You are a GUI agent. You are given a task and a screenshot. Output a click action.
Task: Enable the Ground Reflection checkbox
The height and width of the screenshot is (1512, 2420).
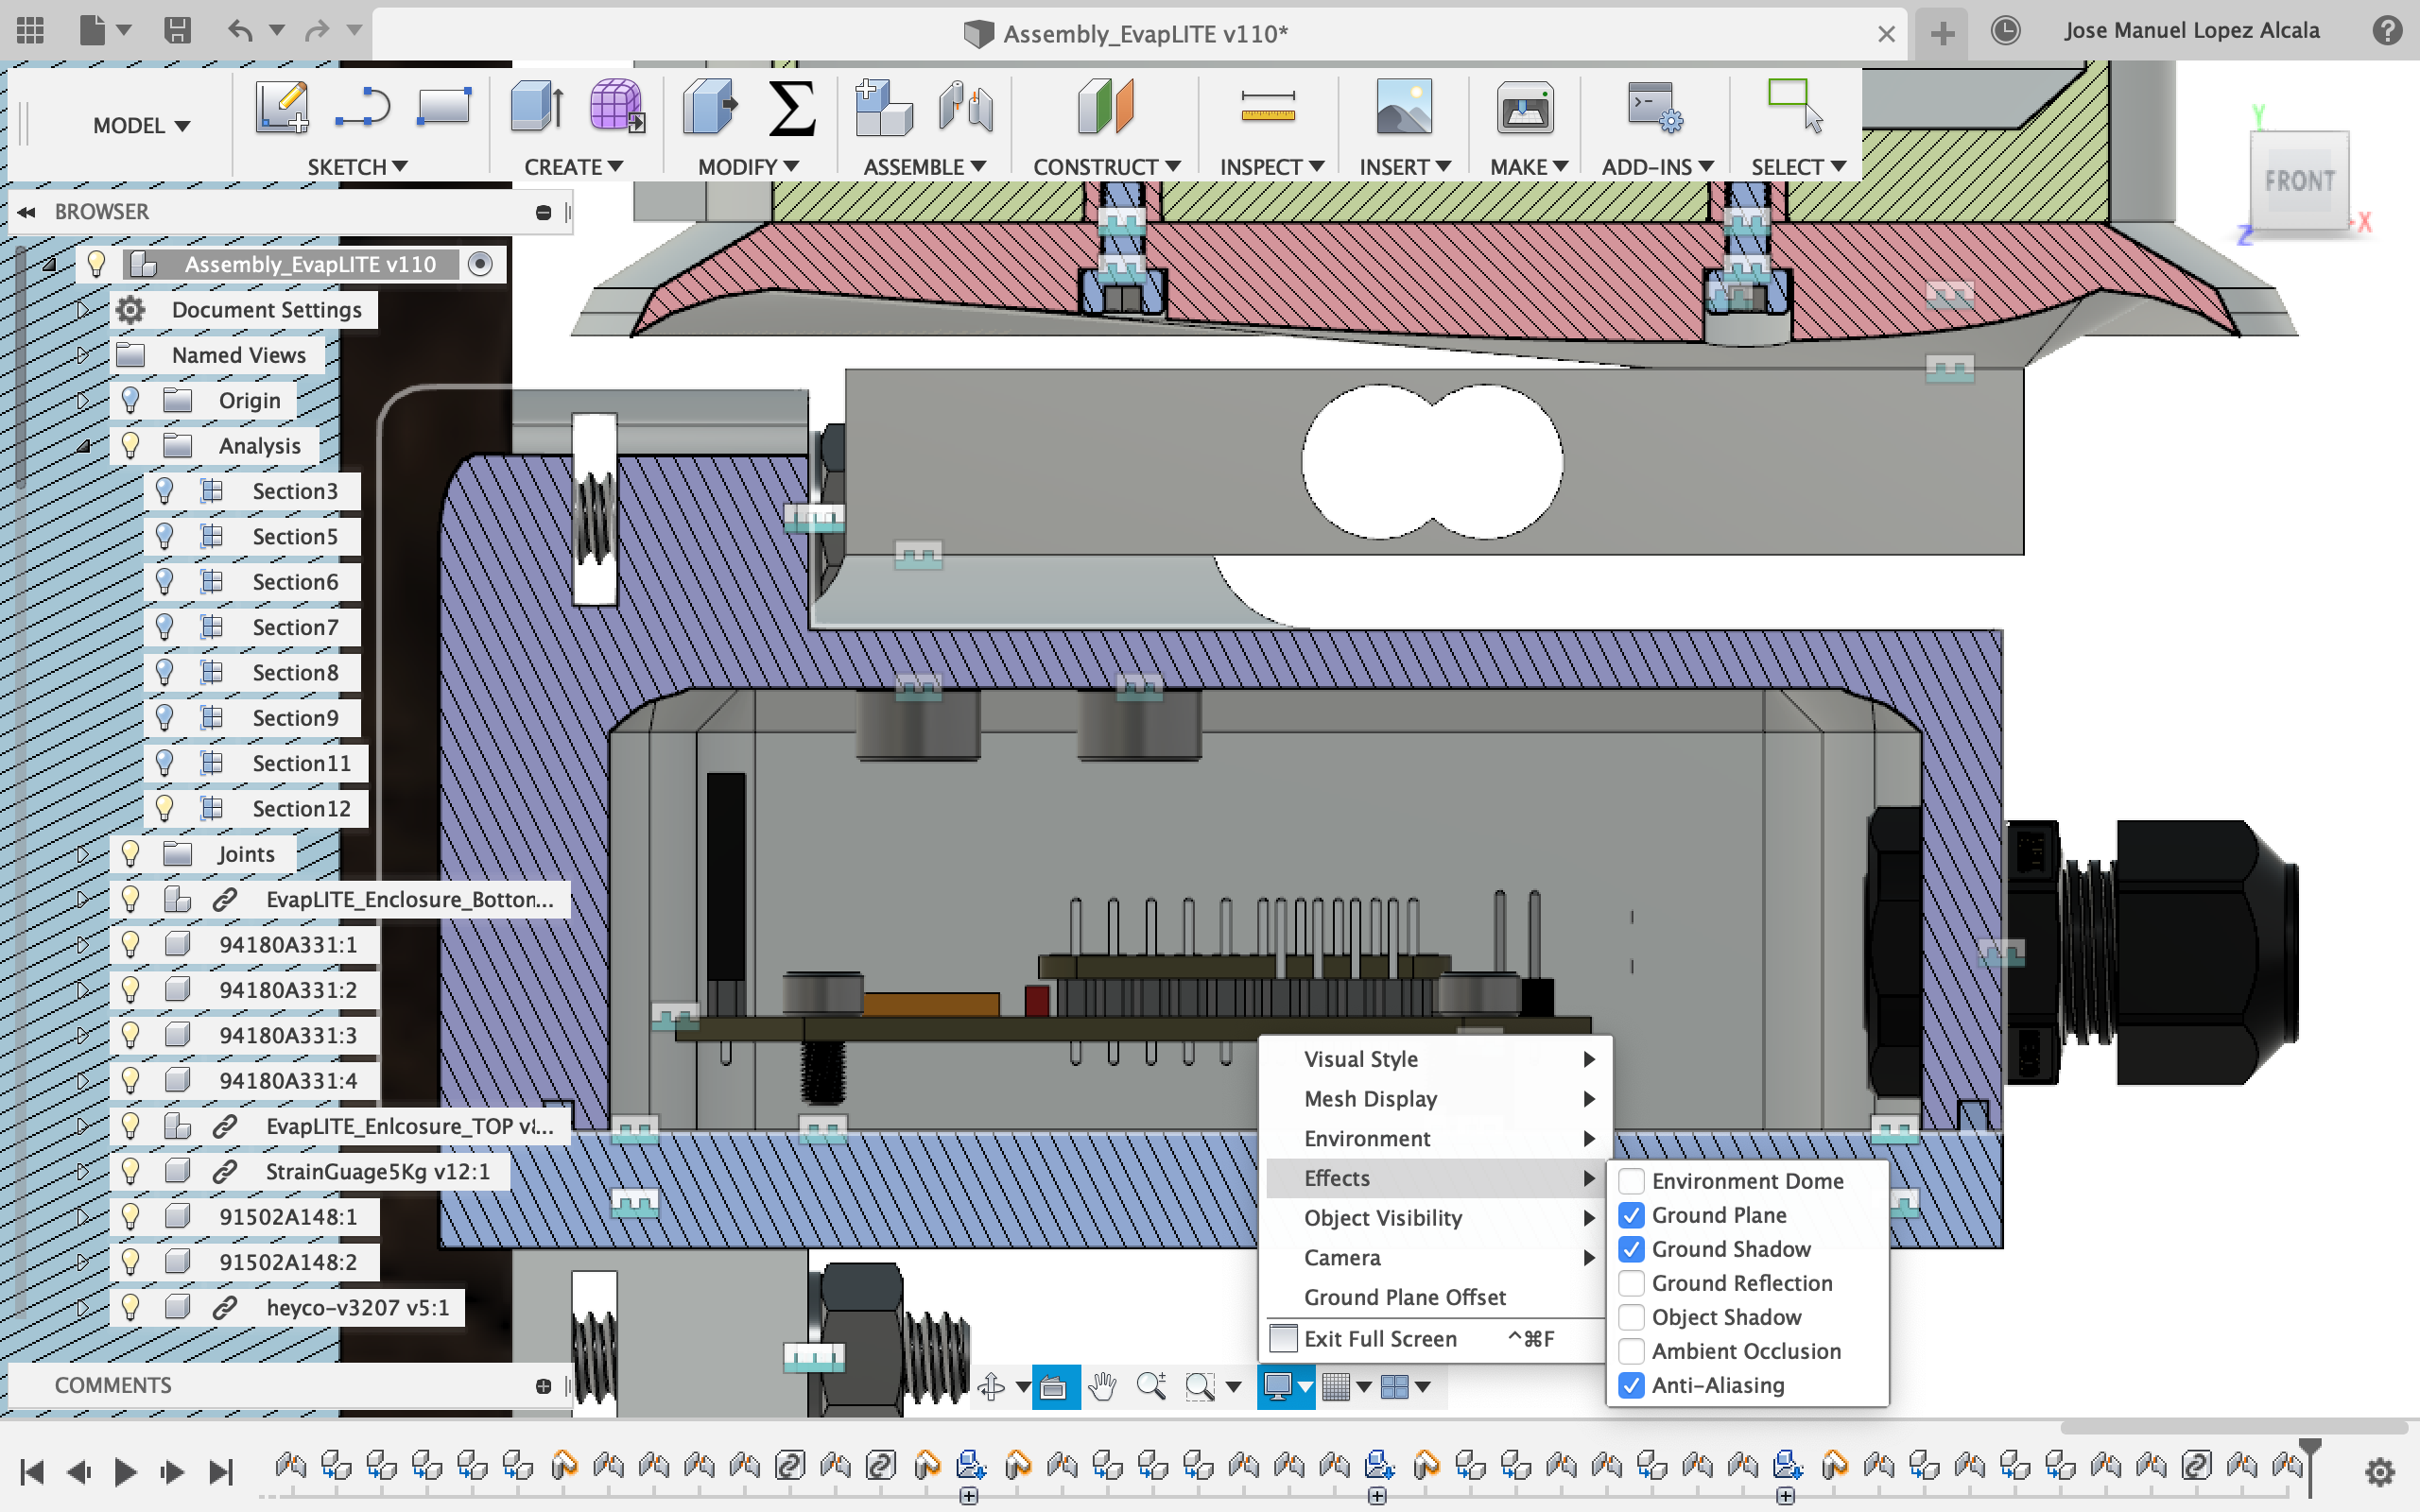click(1631, 1283)
